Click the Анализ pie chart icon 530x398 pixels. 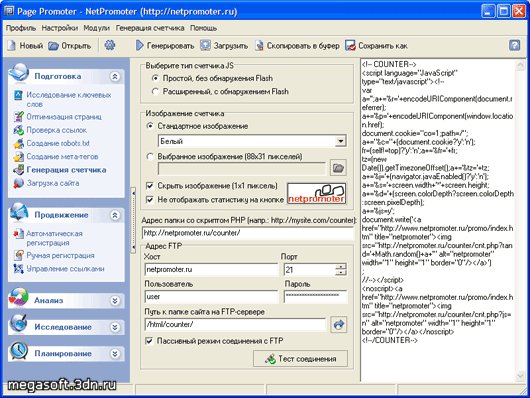18,298
